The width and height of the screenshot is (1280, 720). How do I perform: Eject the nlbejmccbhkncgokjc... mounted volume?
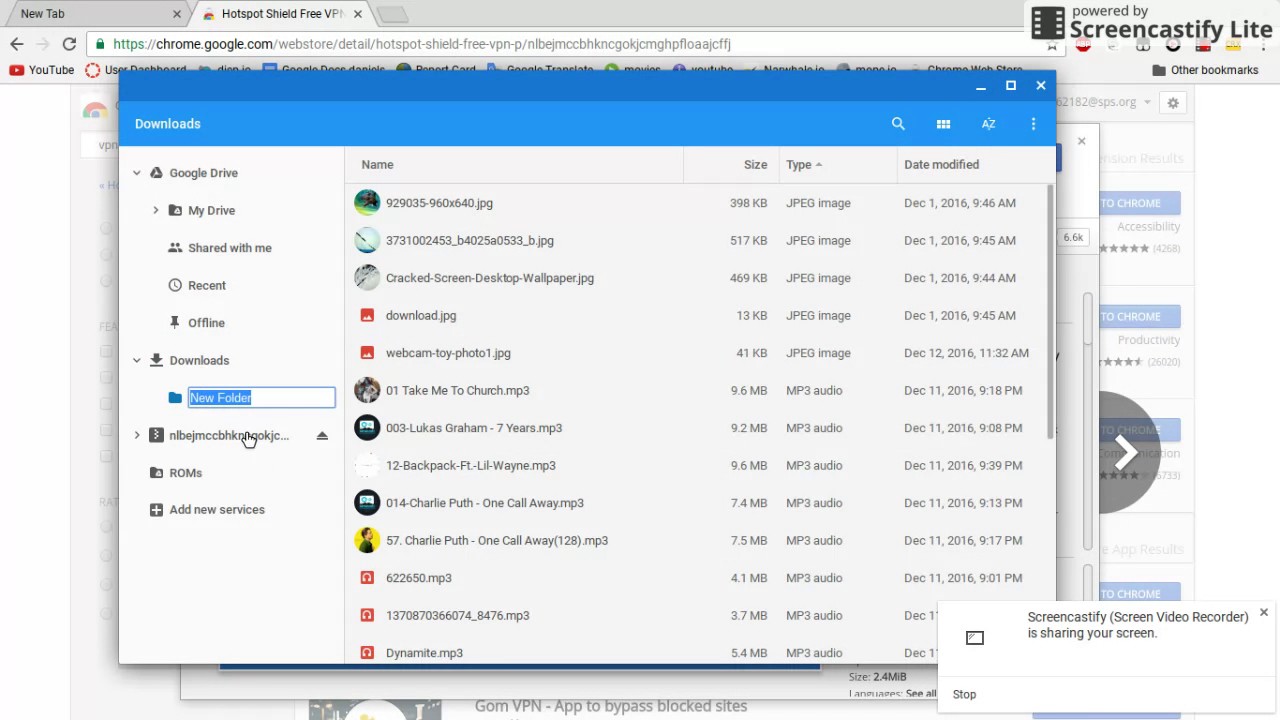[322, 436]
